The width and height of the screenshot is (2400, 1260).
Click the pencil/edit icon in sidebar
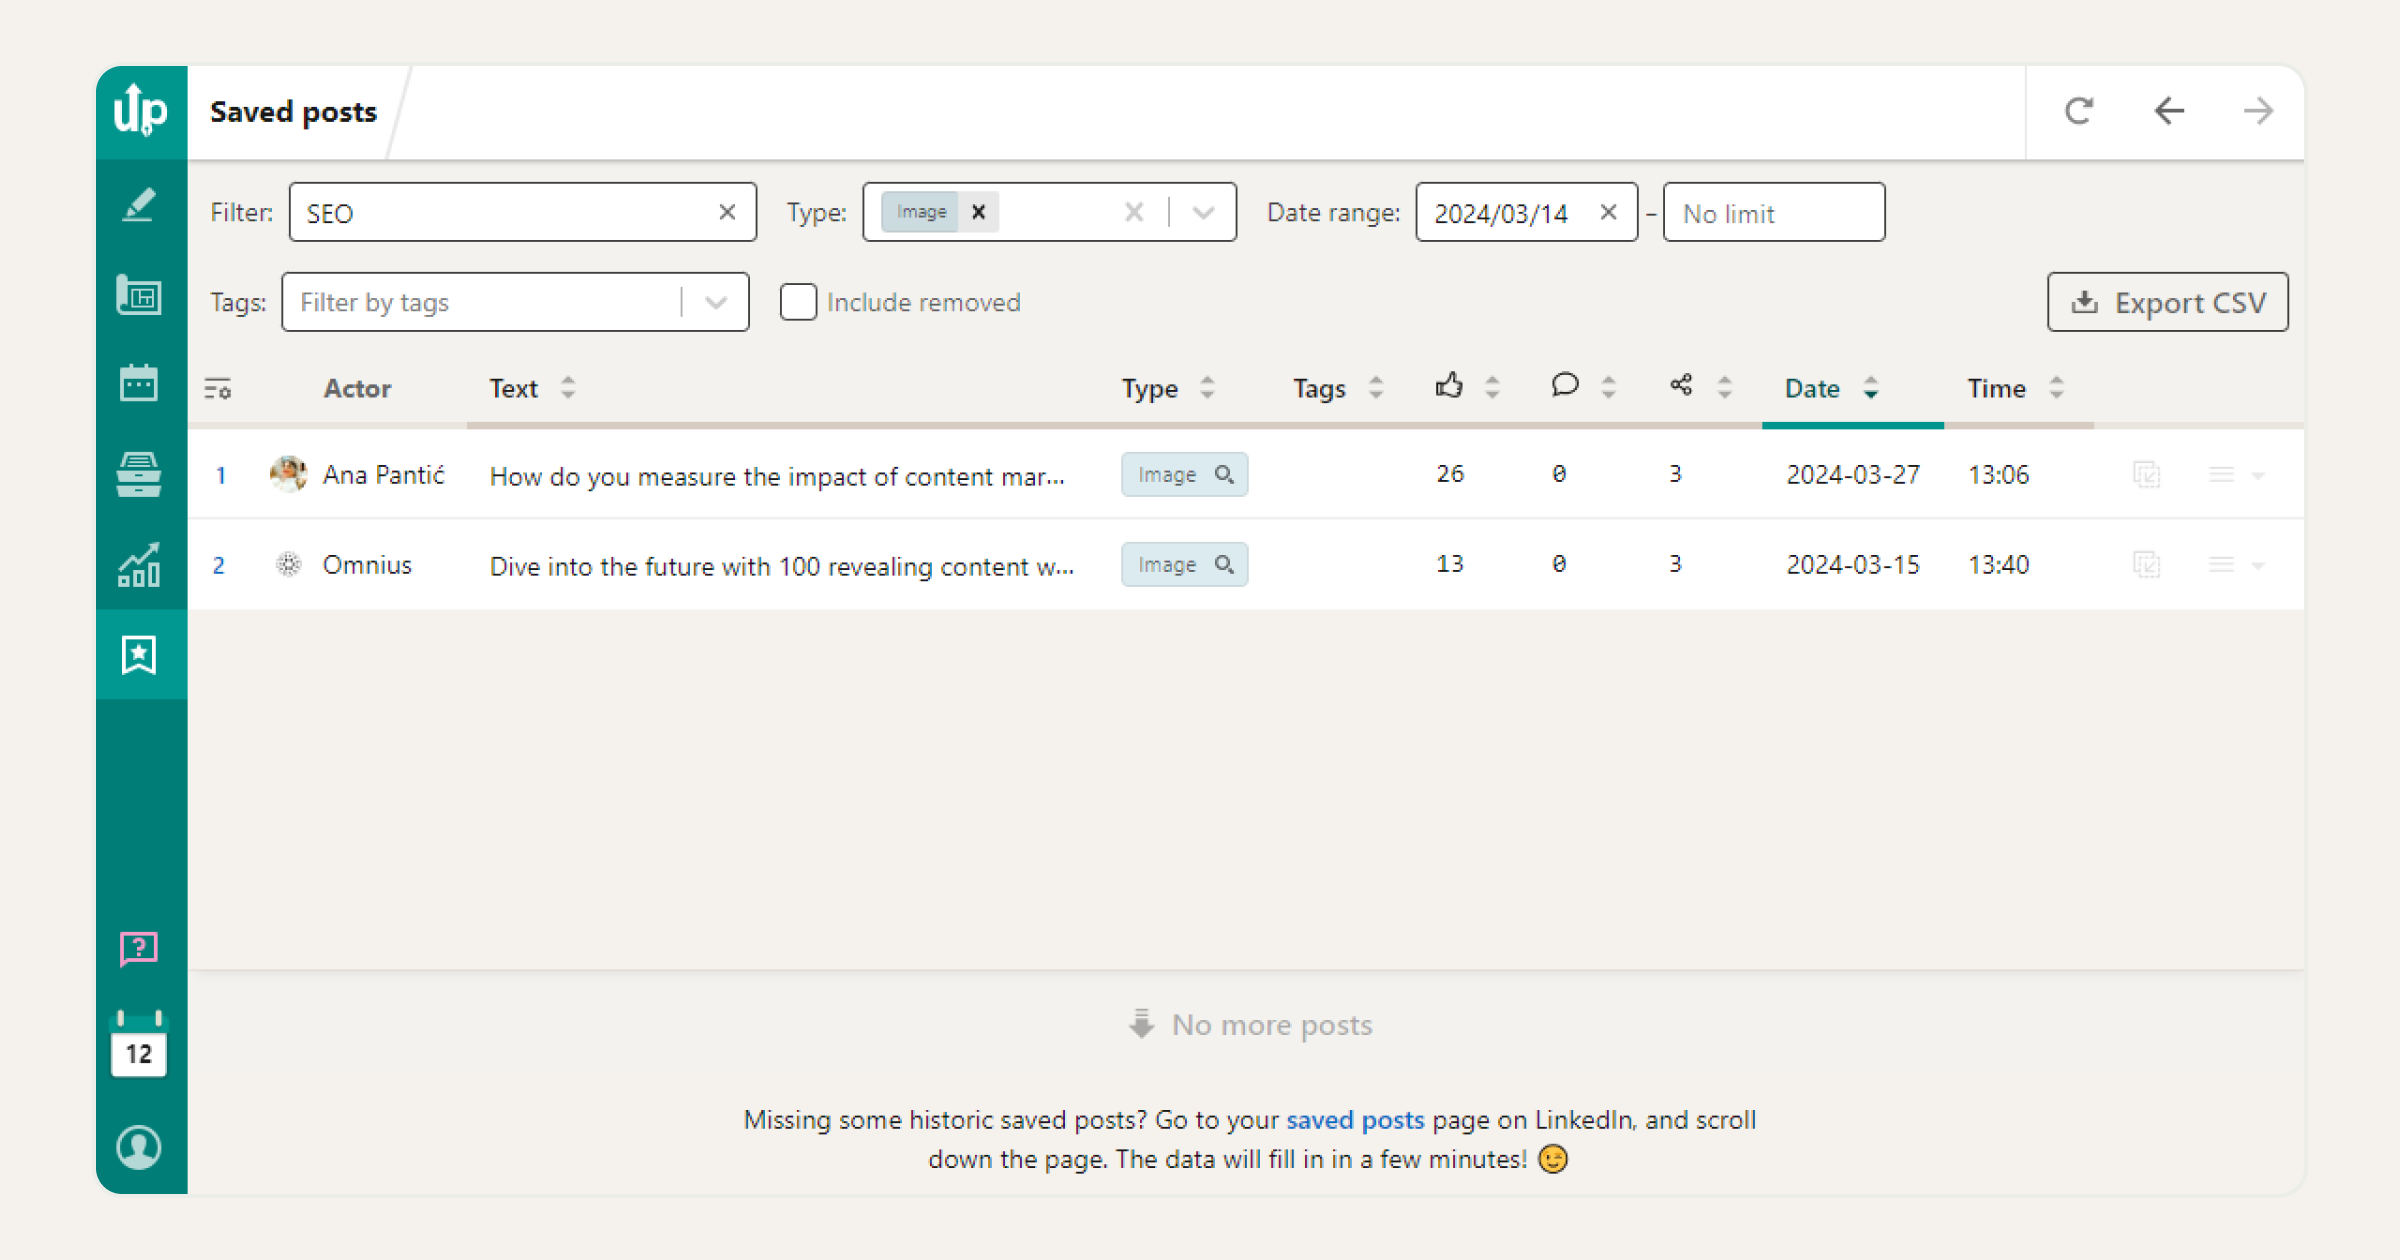140,203
